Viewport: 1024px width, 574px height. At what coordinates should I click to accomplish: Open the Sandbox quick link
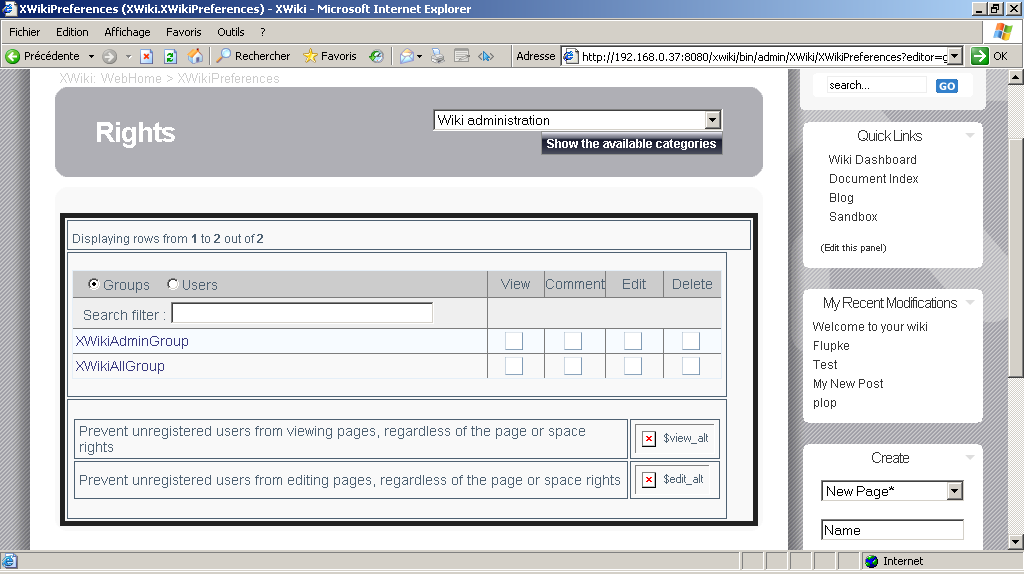pos(853,217)
